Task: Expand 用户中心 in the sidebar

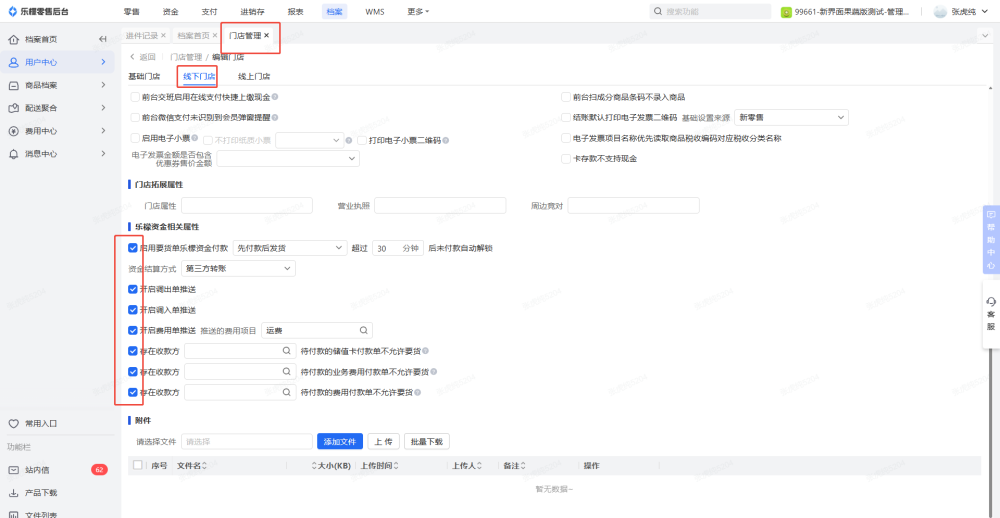Action: click(x=103, y=63)
